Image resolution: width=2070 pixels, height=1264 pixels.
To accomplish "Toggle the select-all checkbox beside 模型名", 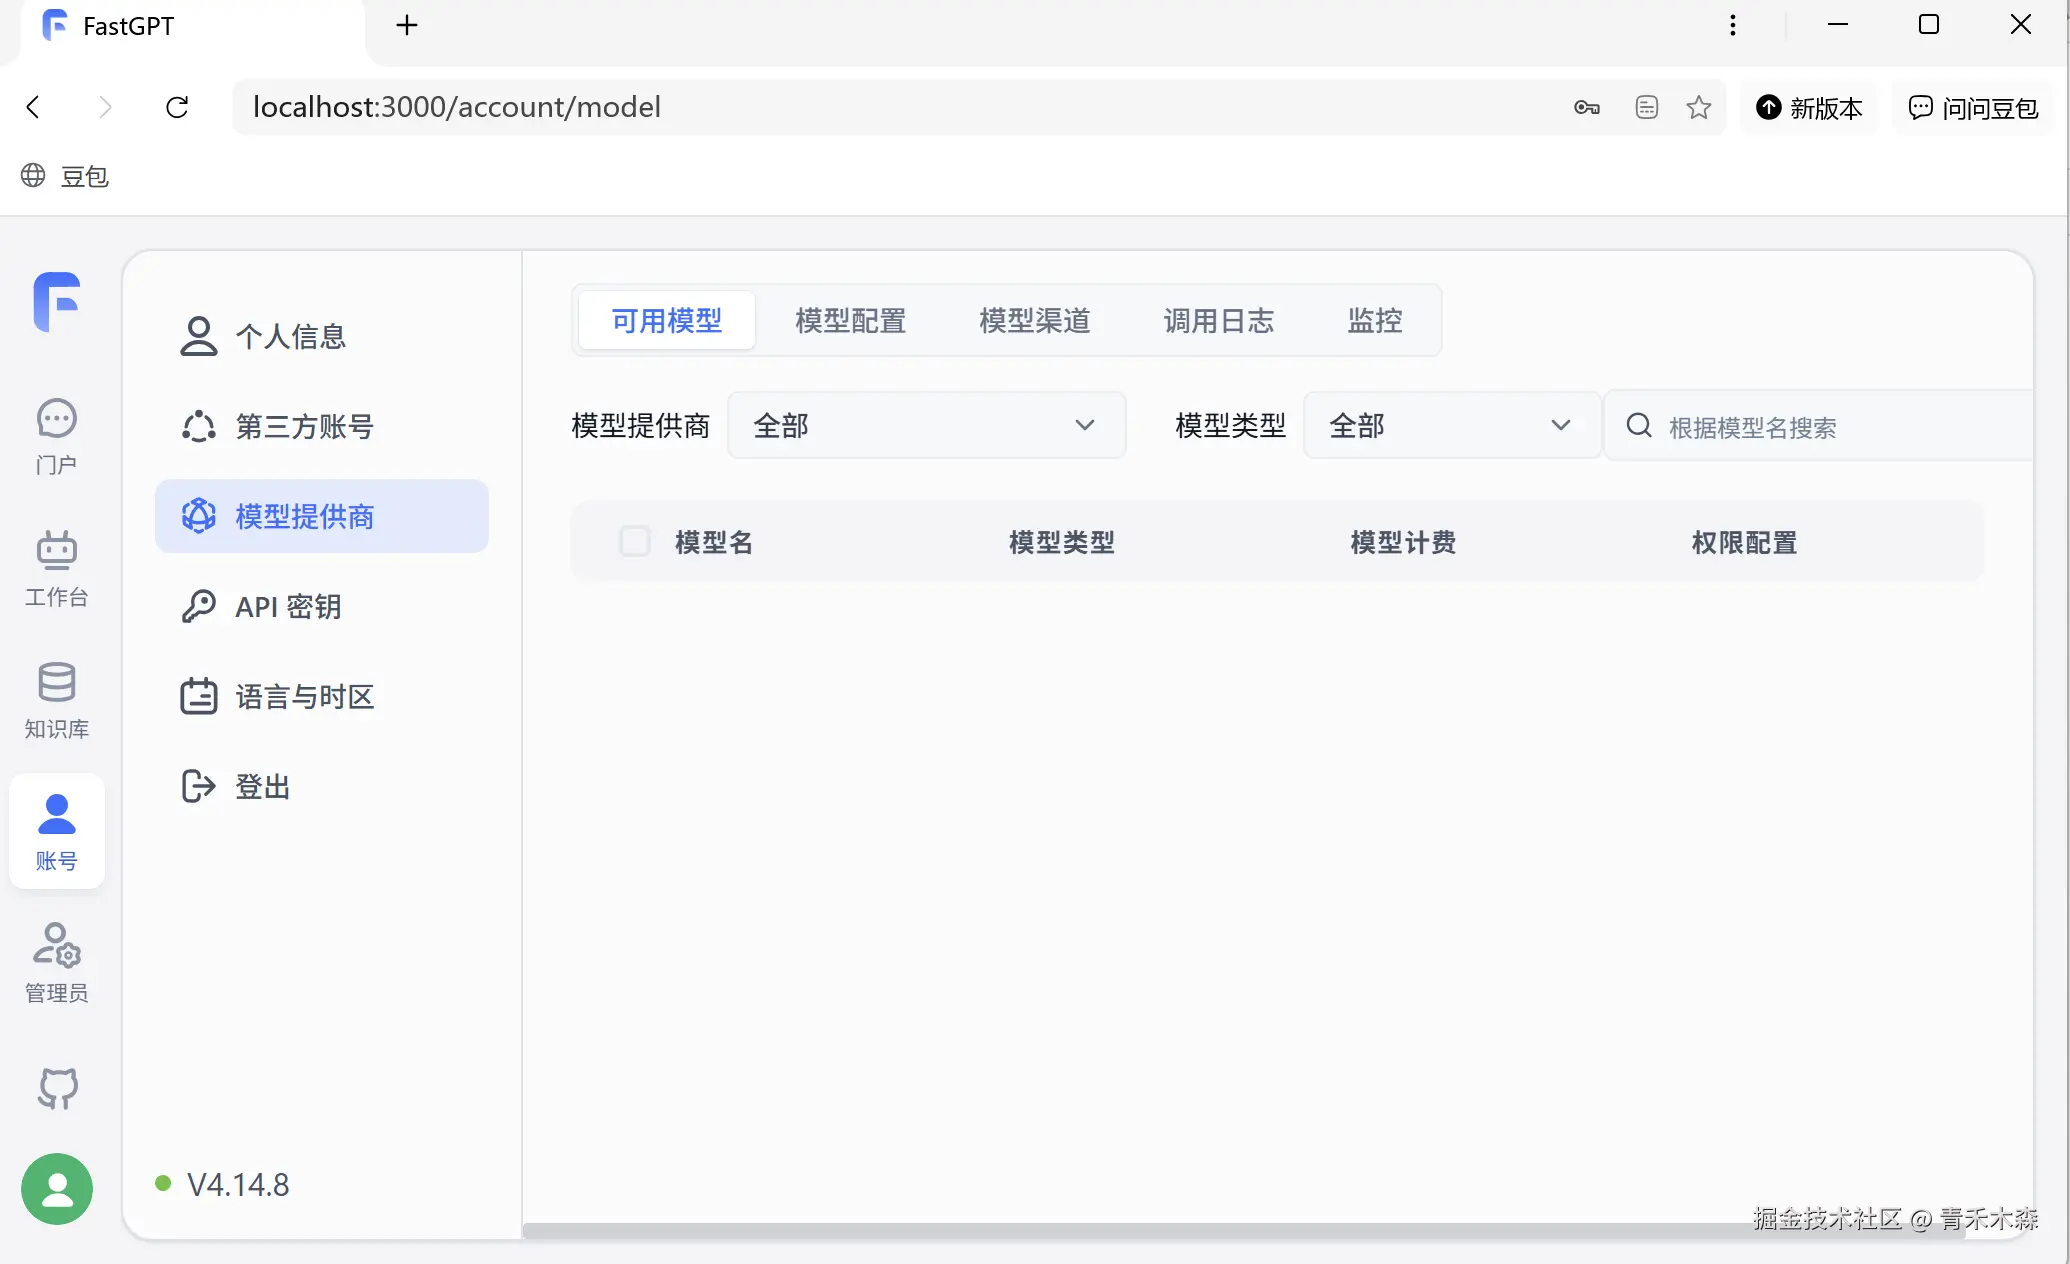I will pyautogui.click(x=635, y=542).
